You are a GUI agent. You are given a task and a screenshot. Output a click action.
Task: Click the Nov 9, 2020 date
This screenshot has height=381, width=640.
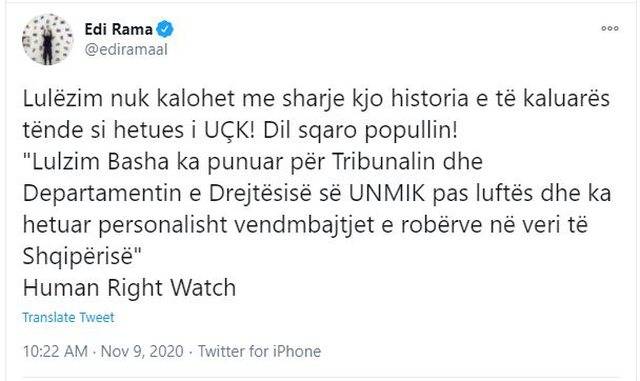142,351
